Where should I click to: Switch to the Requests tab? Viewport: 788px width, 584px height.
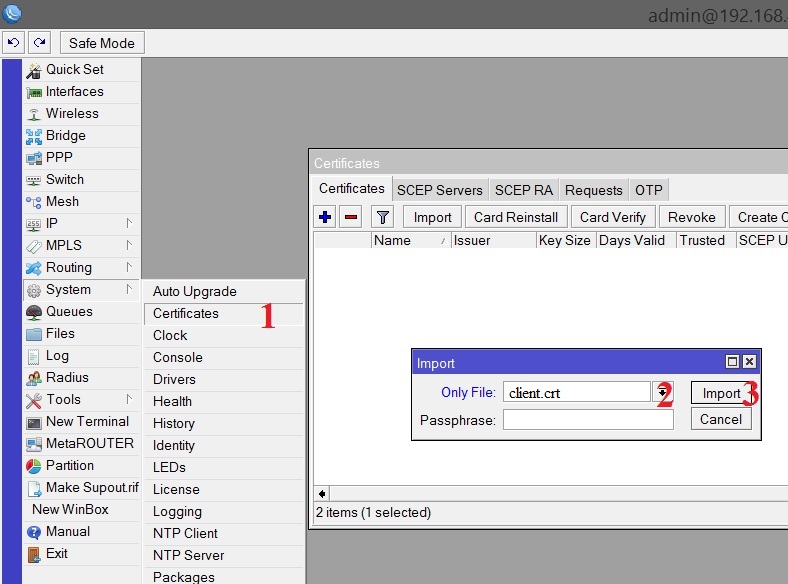click(x=593, y=190)
